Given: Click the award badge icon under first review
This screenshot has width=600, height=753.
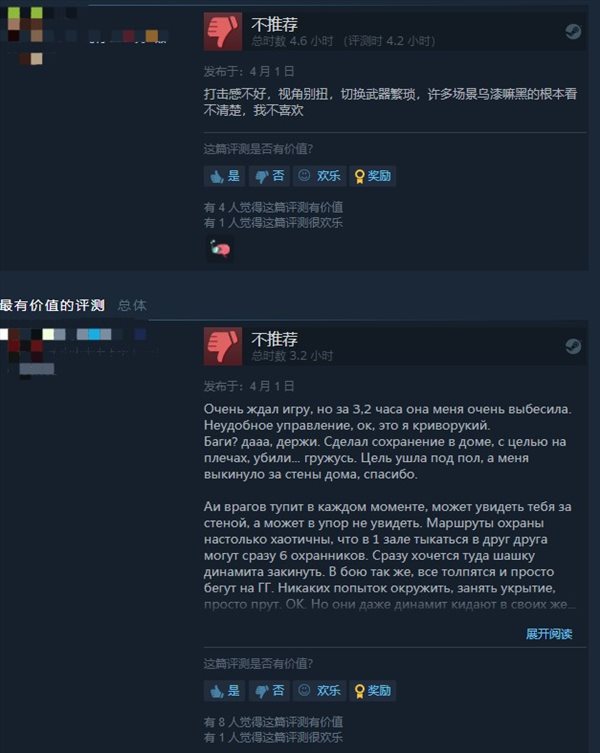Looking at the screenshot, I should [220, 249].
